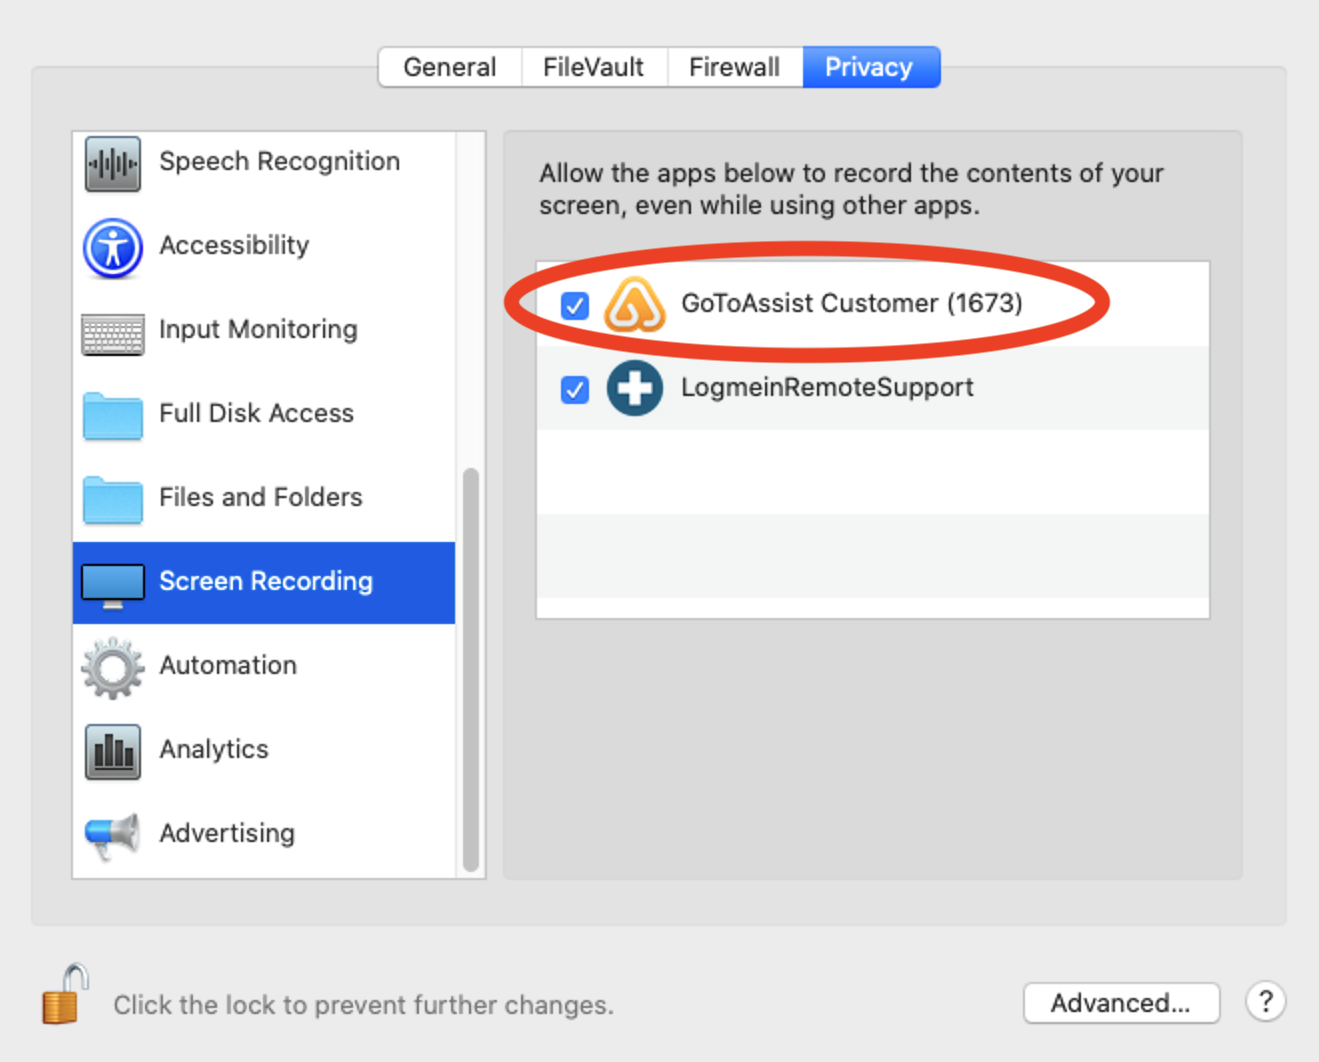Open the Firewall tab
The width and height of the screenshot is (1319, 1062).
point(735,67)
